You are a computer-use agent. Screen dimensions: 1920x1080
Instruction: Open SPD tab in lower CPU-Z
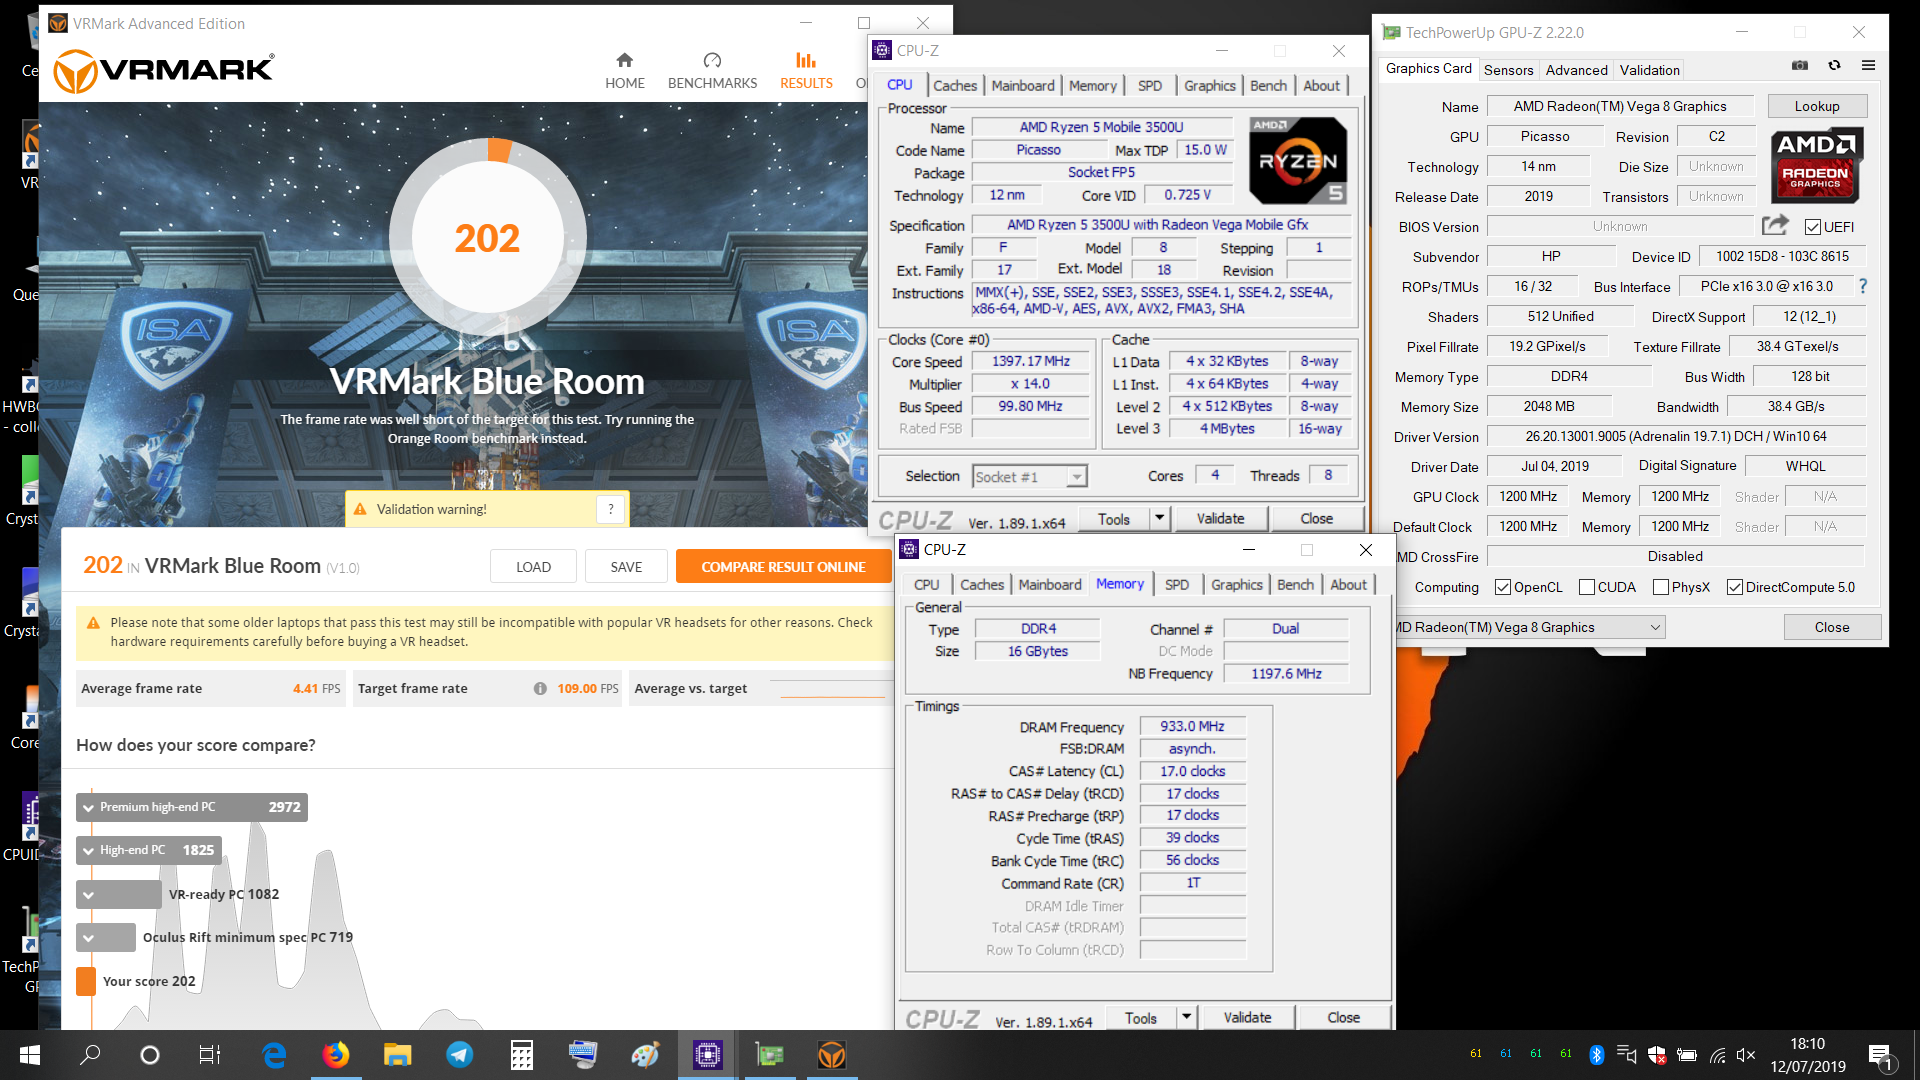(1177, 584)
